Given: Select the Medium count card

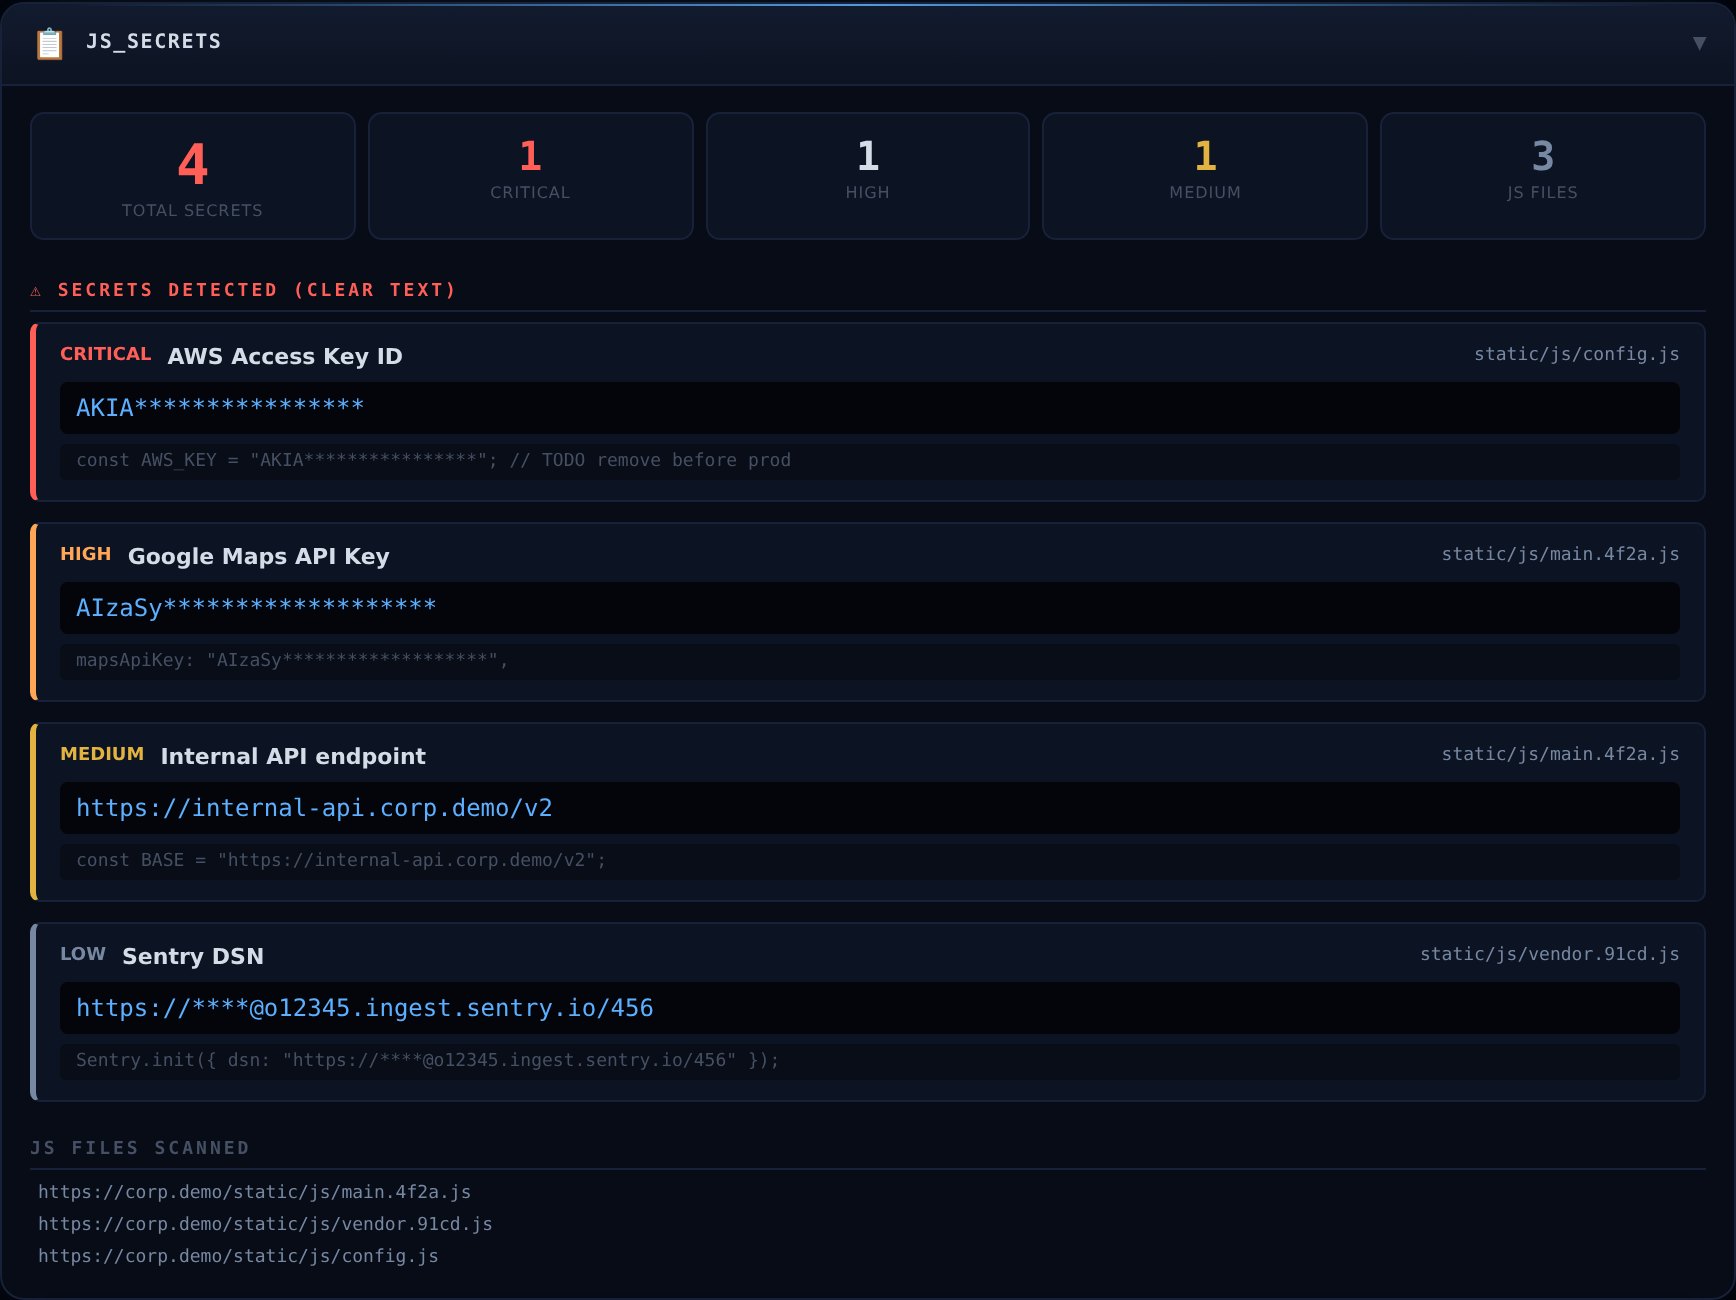Looking at the screenshot, I should [1205, 176].
